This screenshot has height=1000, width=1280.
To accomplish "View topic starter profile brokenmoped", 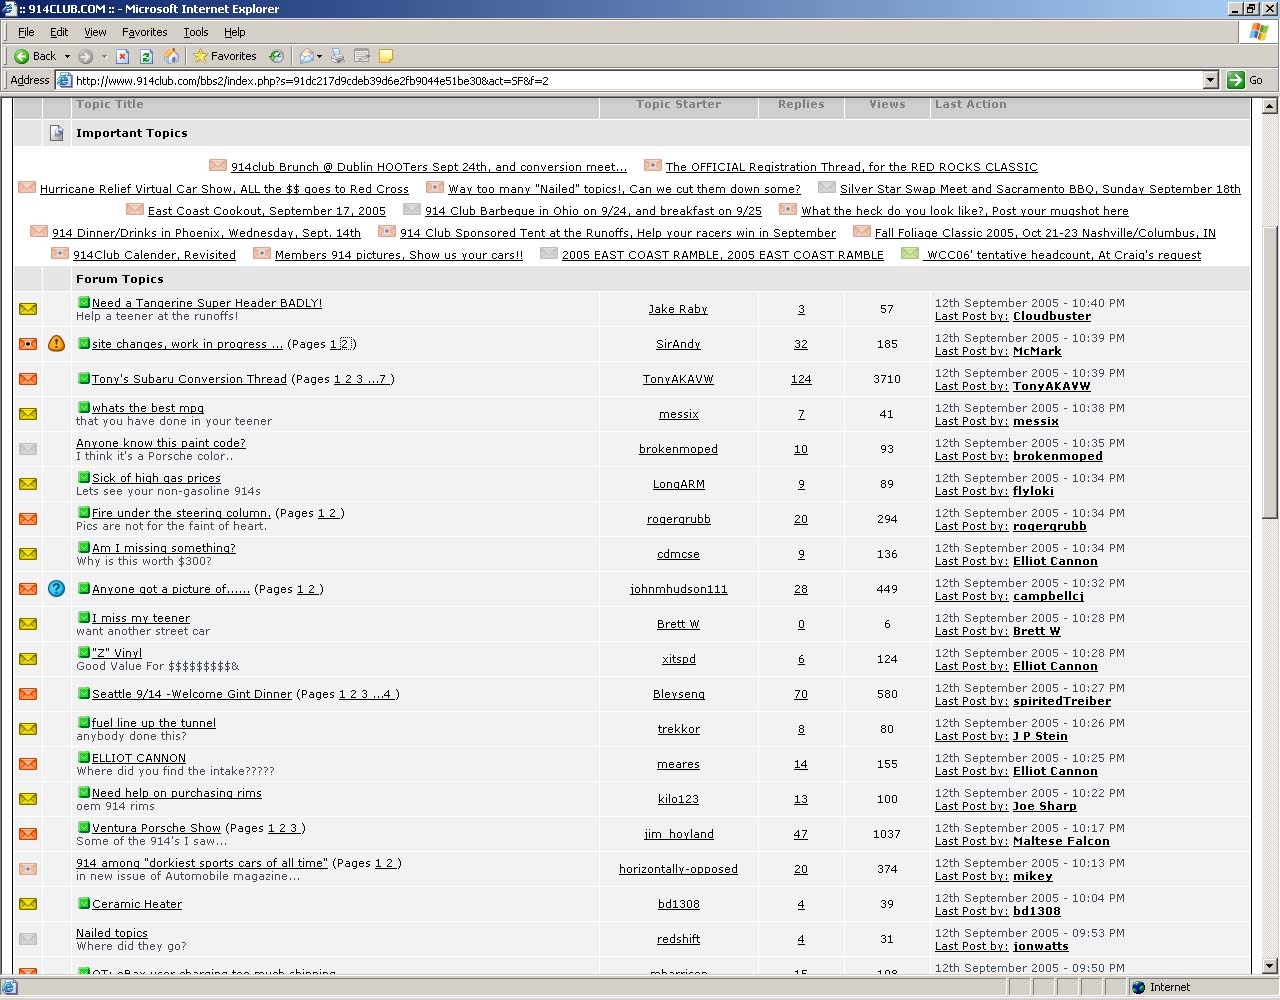I will (678, 449).
